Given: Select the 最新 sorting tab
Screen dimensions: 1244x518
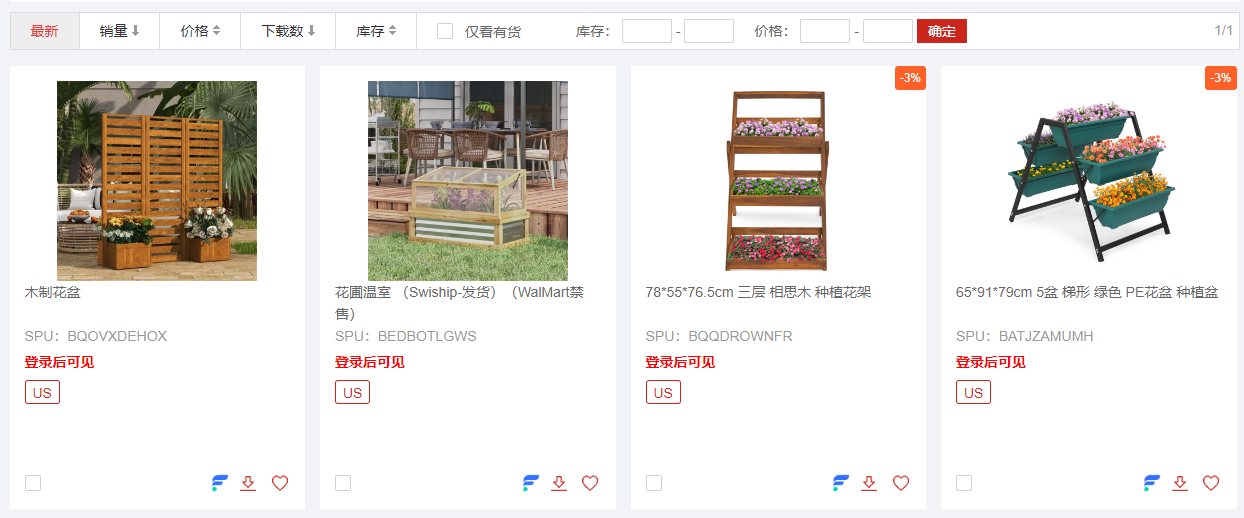Looking at the screenshot, I should point(44,31).
